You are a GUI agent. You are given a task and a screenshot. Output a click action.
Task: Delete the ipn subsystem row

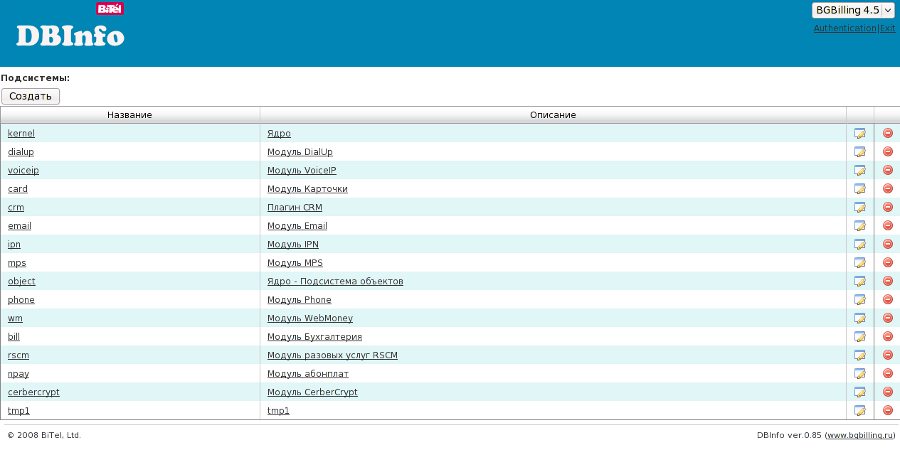click(888, 244)
